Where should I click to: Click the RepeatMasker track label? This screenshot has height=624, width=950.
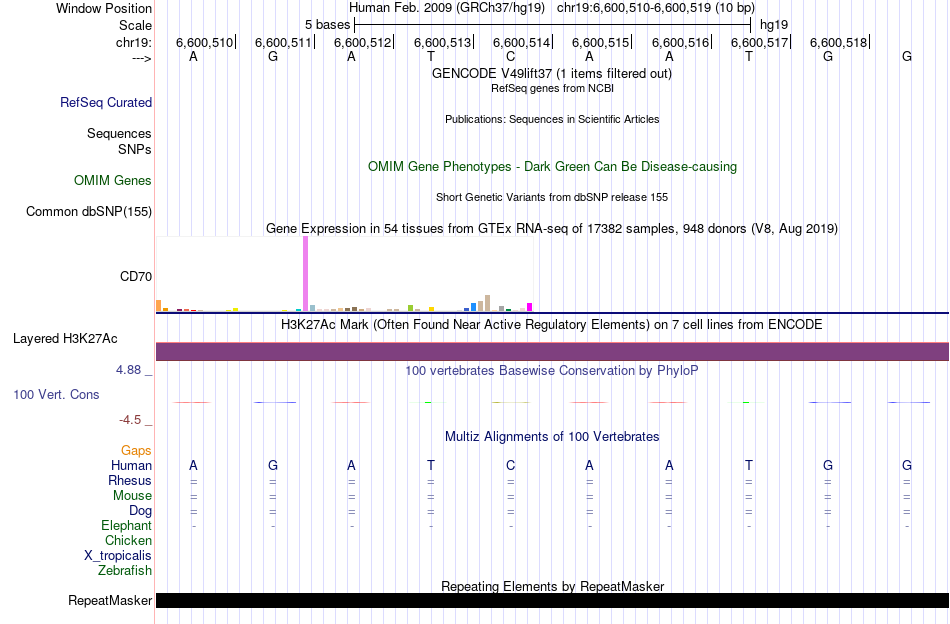(x=110, y=600)
